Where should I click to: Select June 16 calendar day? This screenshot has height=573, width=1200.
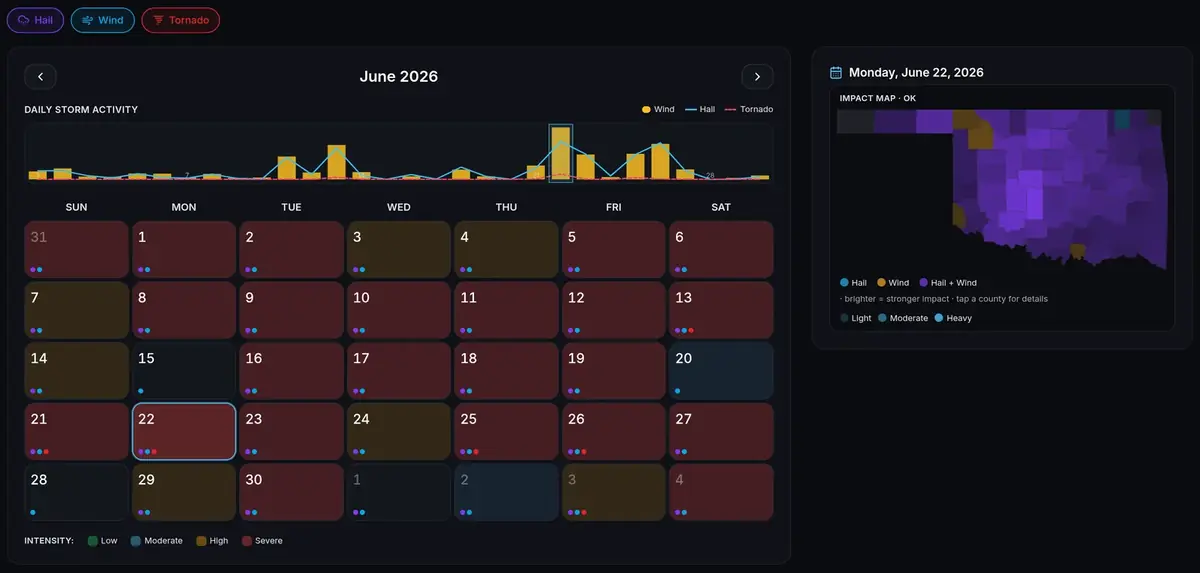pyautogui.click(x=292, y=370)
